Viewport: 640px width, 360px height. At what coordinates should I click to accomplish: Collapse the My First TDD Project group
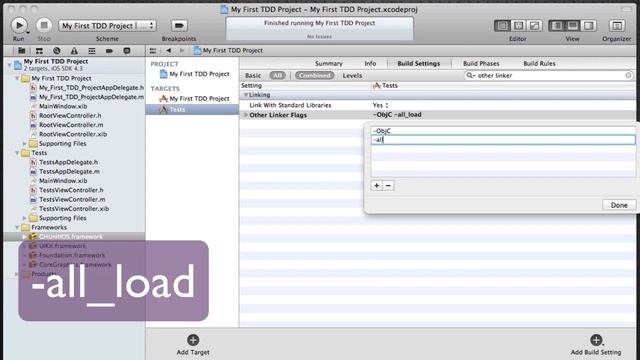pos(17,78)
